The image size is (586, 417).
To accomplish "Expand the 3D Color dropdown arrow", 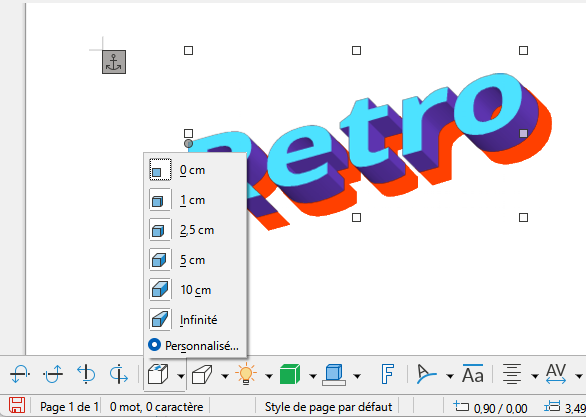I will pos(357,376).
